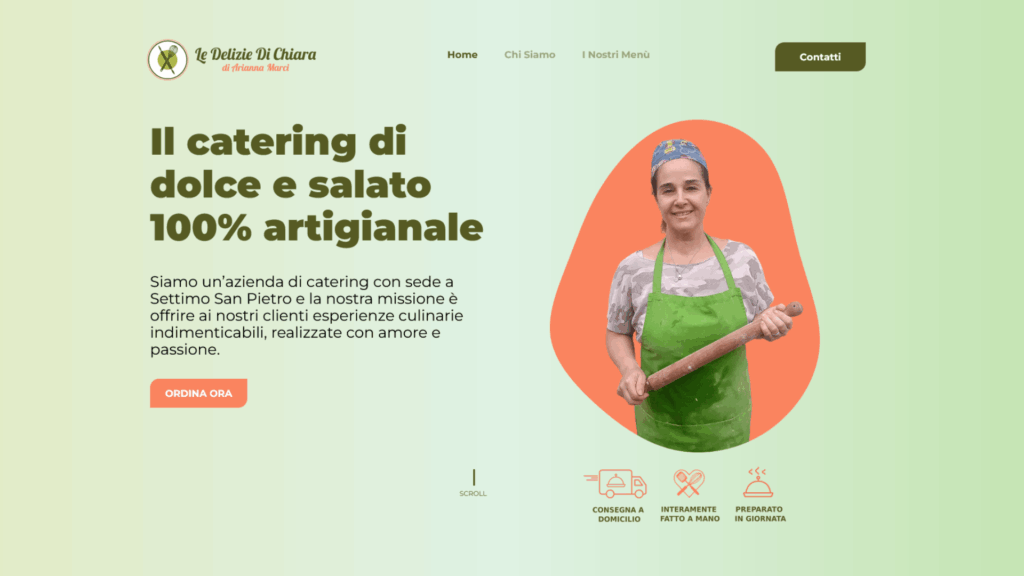Click the round fork-and-whisk logo icon
Image resolution: width=1024 pixels, height=576 pixels.
[167, 59]
